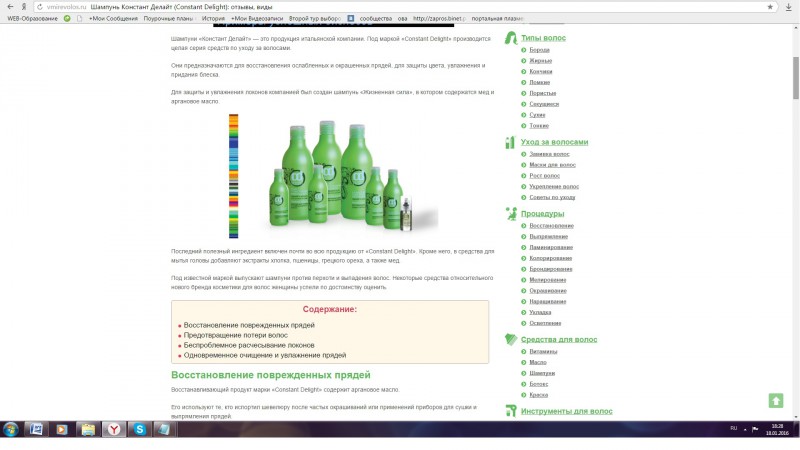Viewport: 800px width, 450px height.
Task: Open the 'Поурочные планы' bookmark
Action: point(168,18)
